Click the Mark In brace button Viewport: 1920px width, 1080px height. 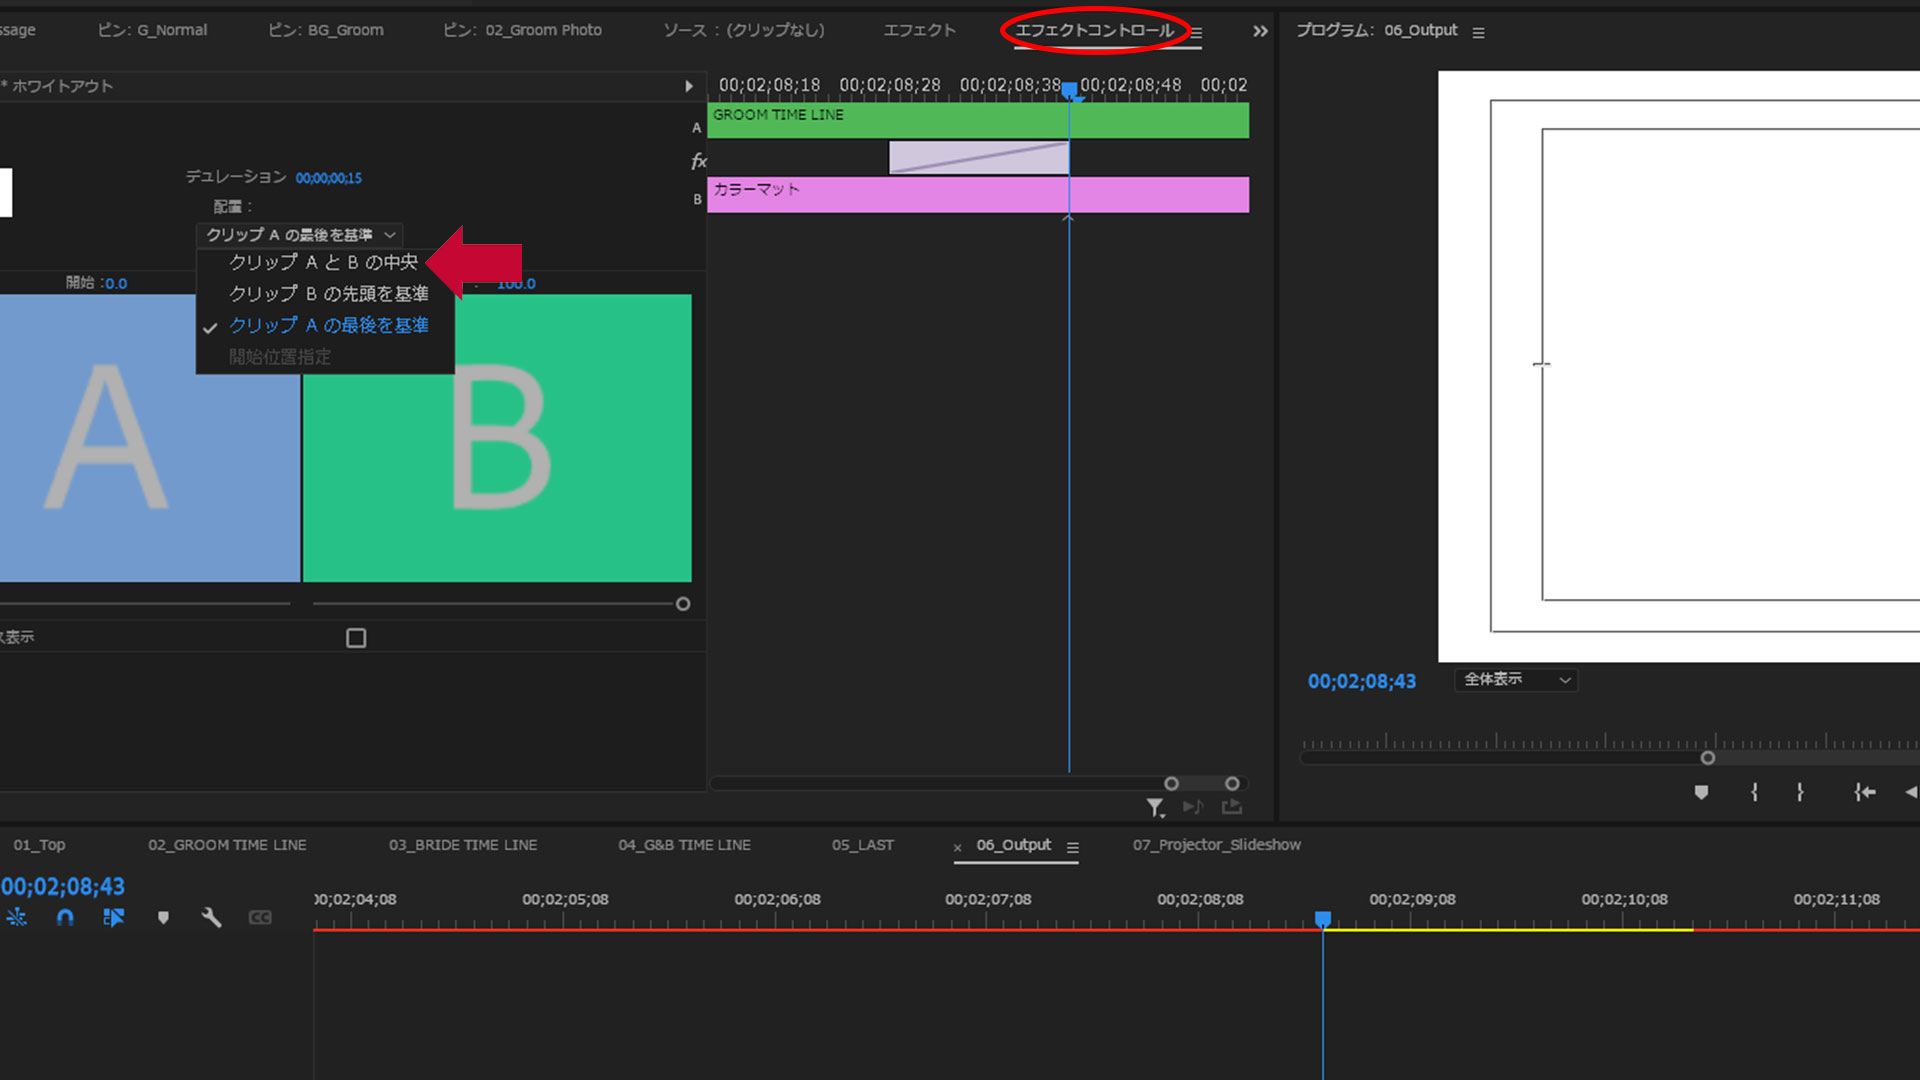tap(1754, 792)
